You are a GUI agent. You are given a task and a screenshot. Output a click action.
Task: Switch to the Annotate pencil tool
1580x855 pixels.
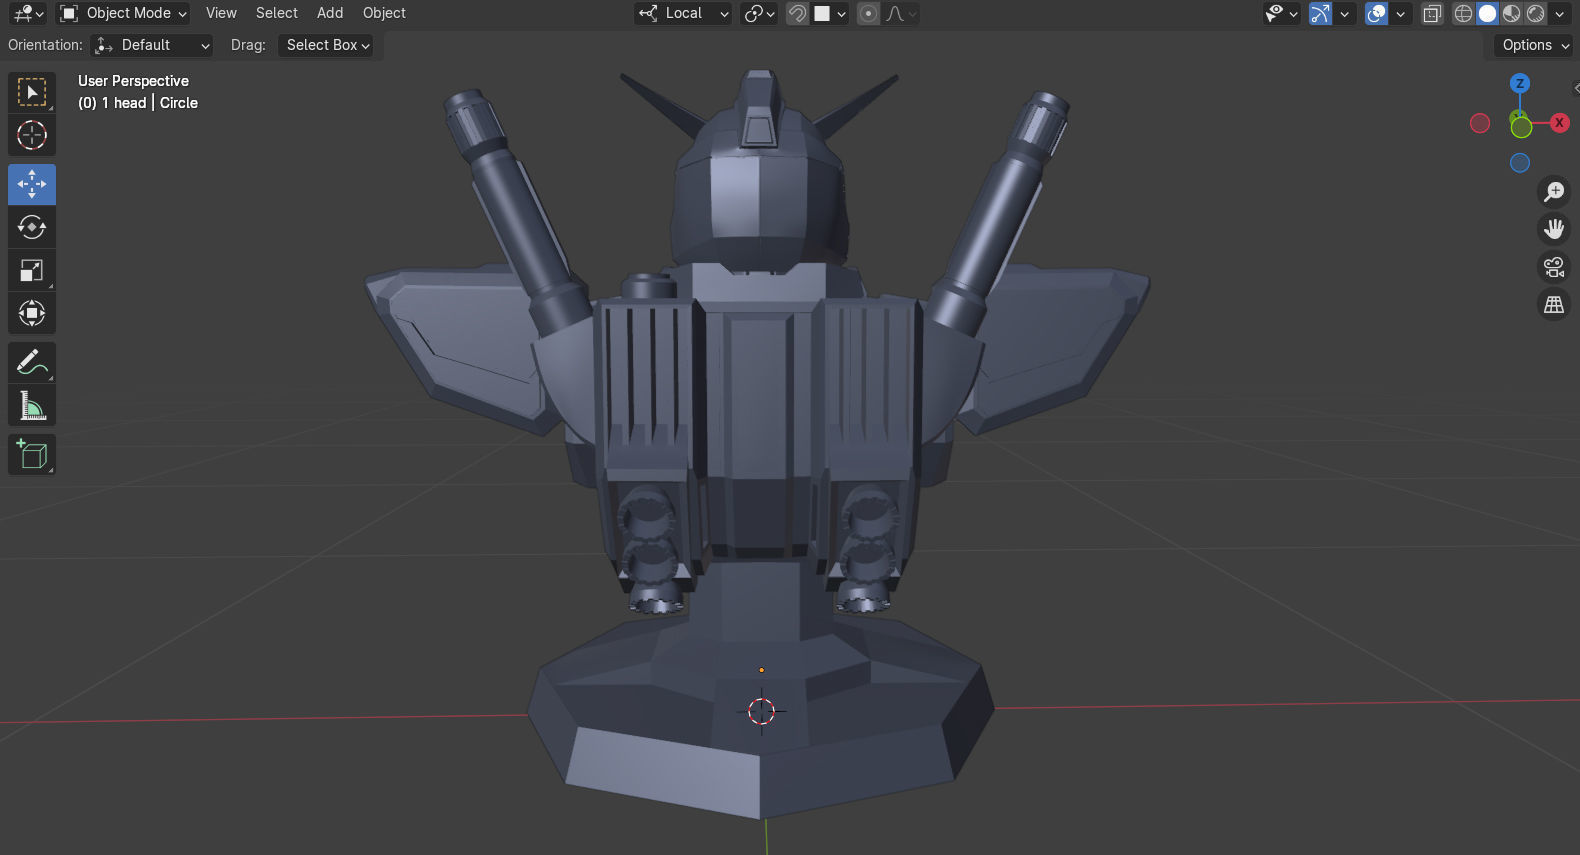point(32,362)
